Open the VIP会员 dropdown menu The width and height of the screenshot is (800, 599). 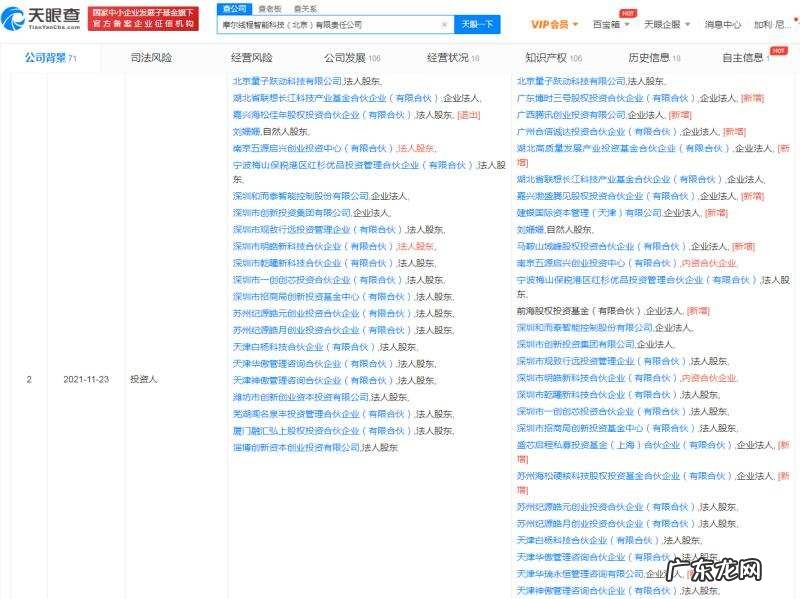coord(574,24)
